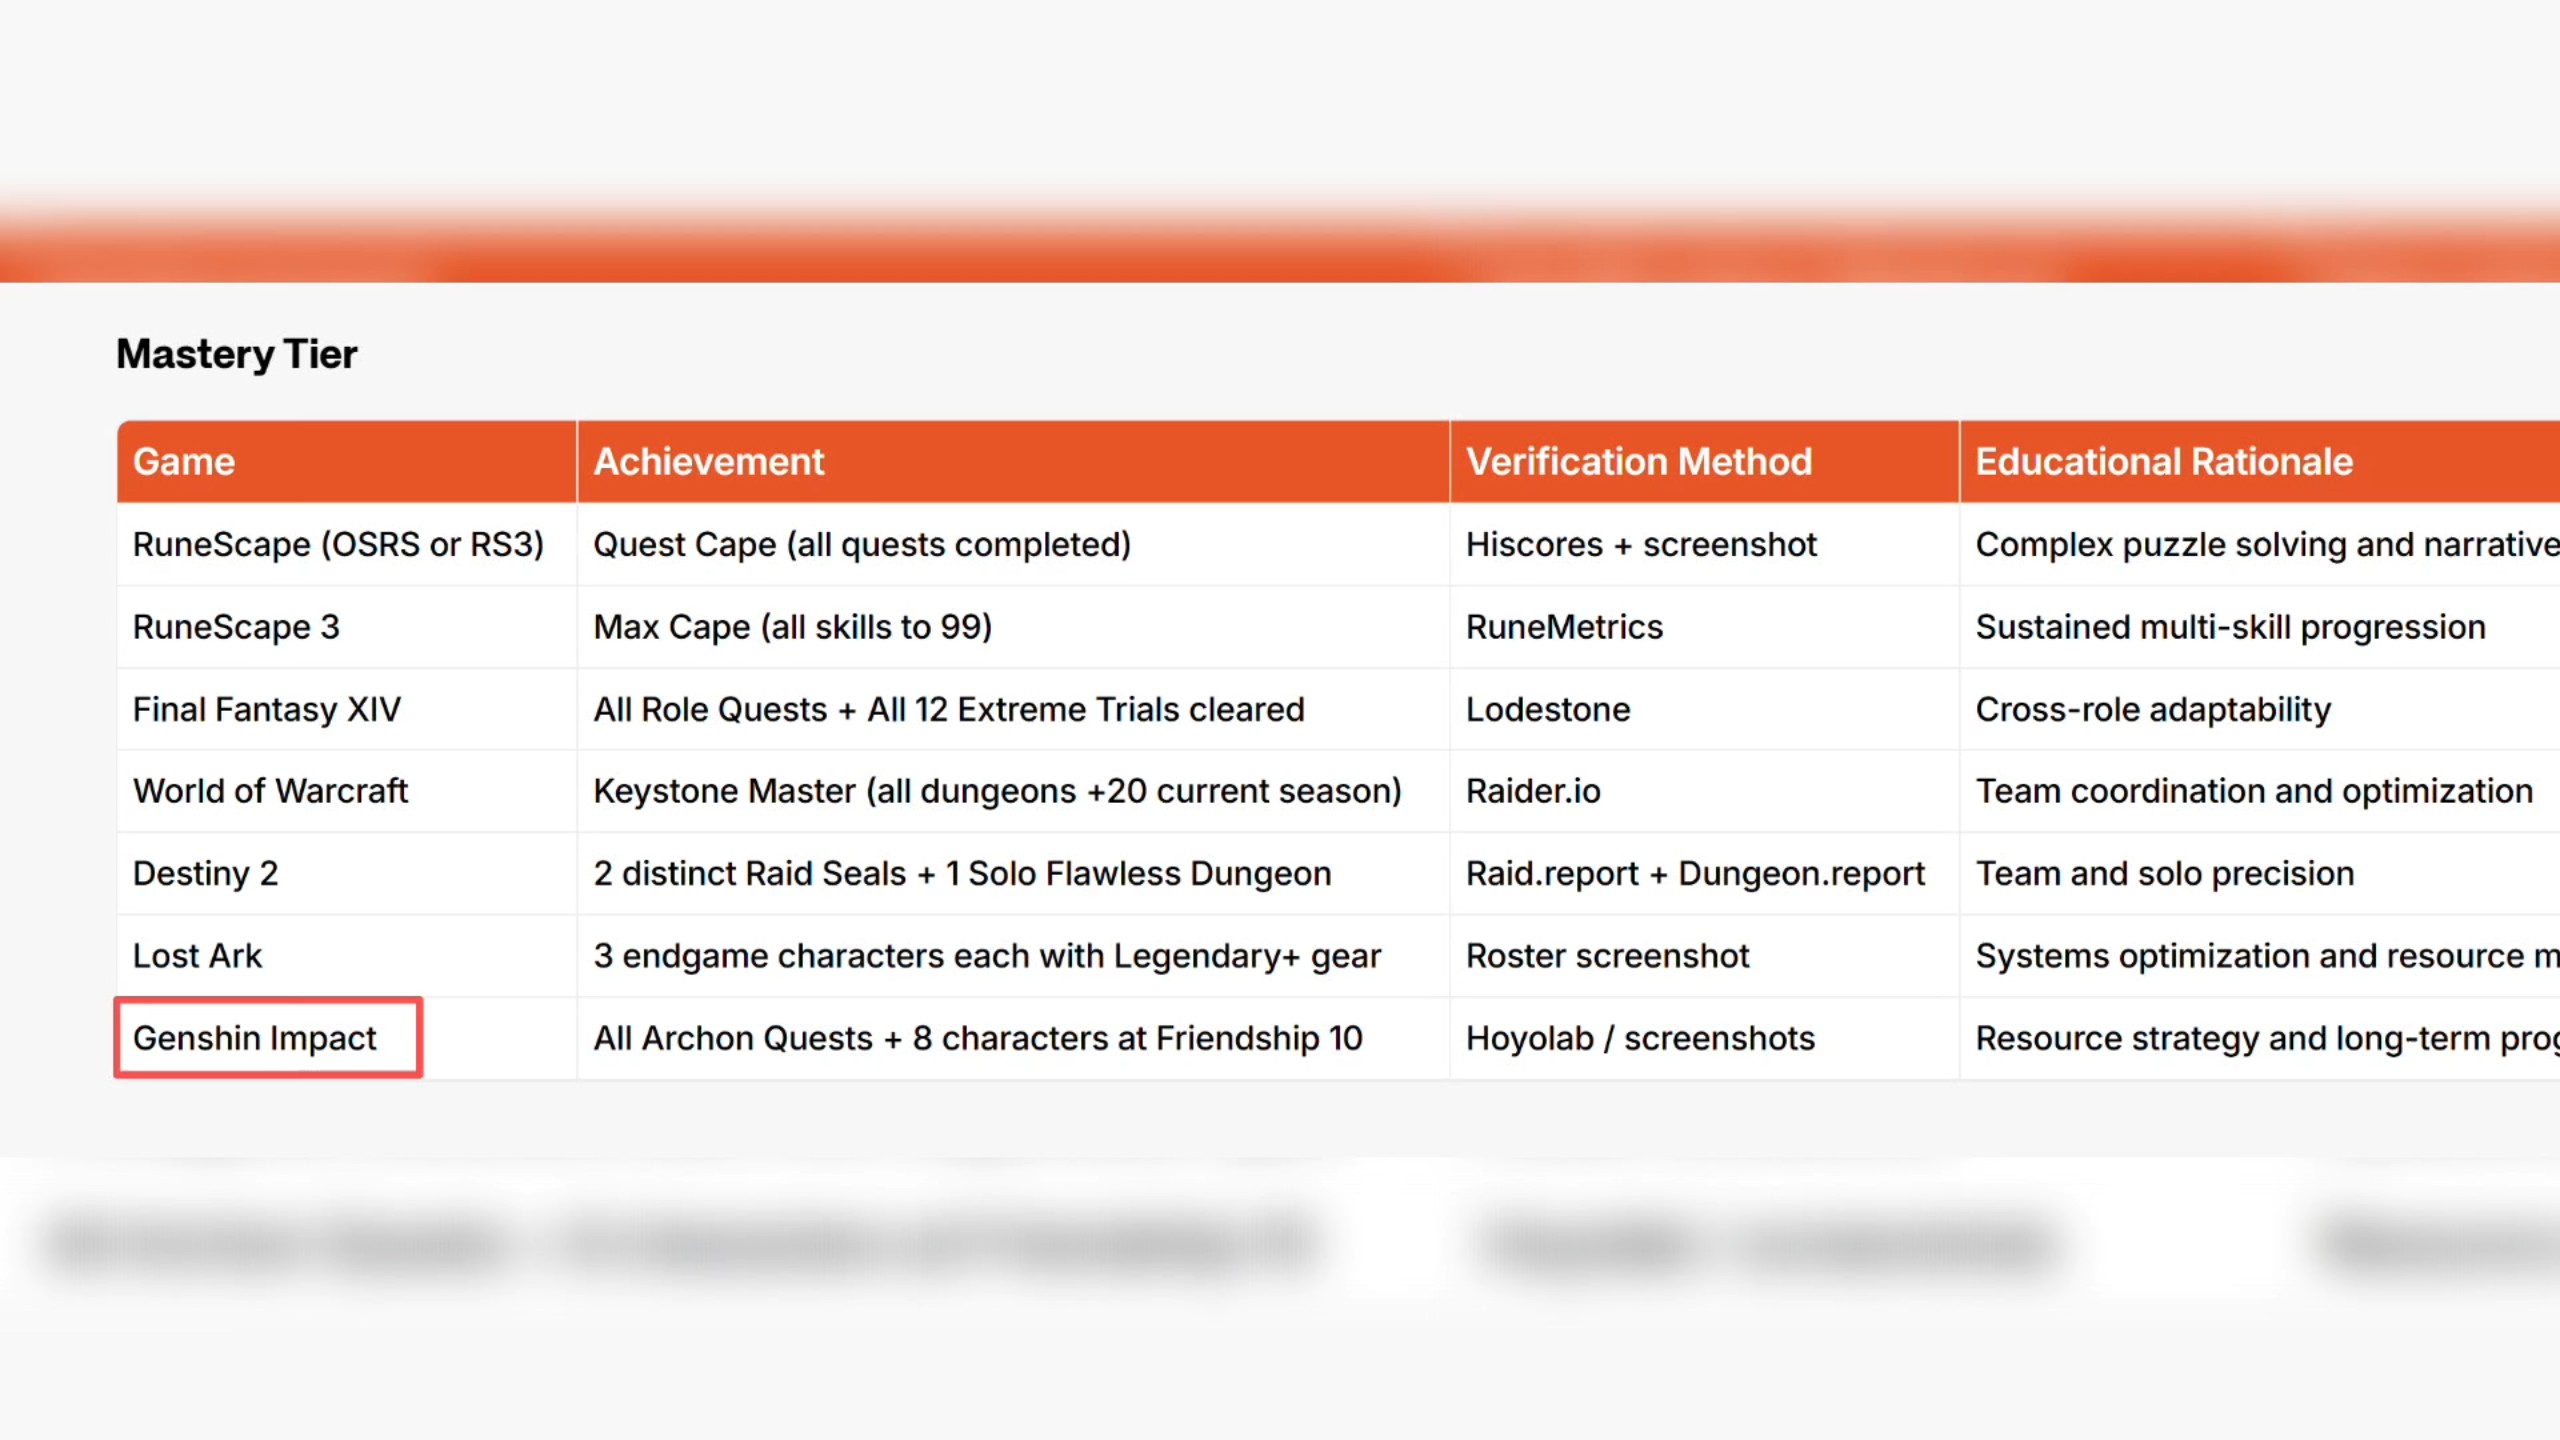Viewport: 2560px width, 1440px height.
Task: Select the Keystone Master achievement cell
Action: 1013,791
